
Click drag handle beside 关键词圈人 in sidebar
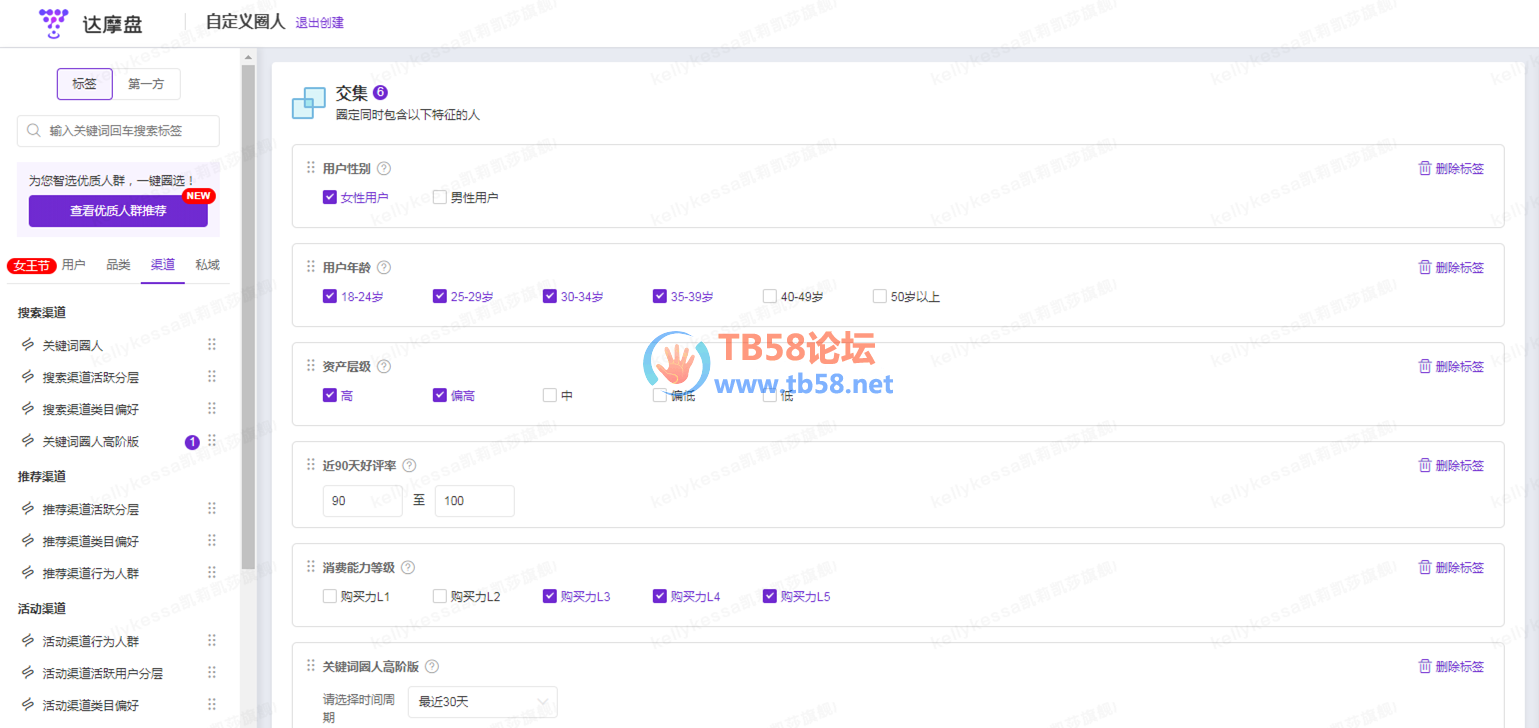click(211, 345)
